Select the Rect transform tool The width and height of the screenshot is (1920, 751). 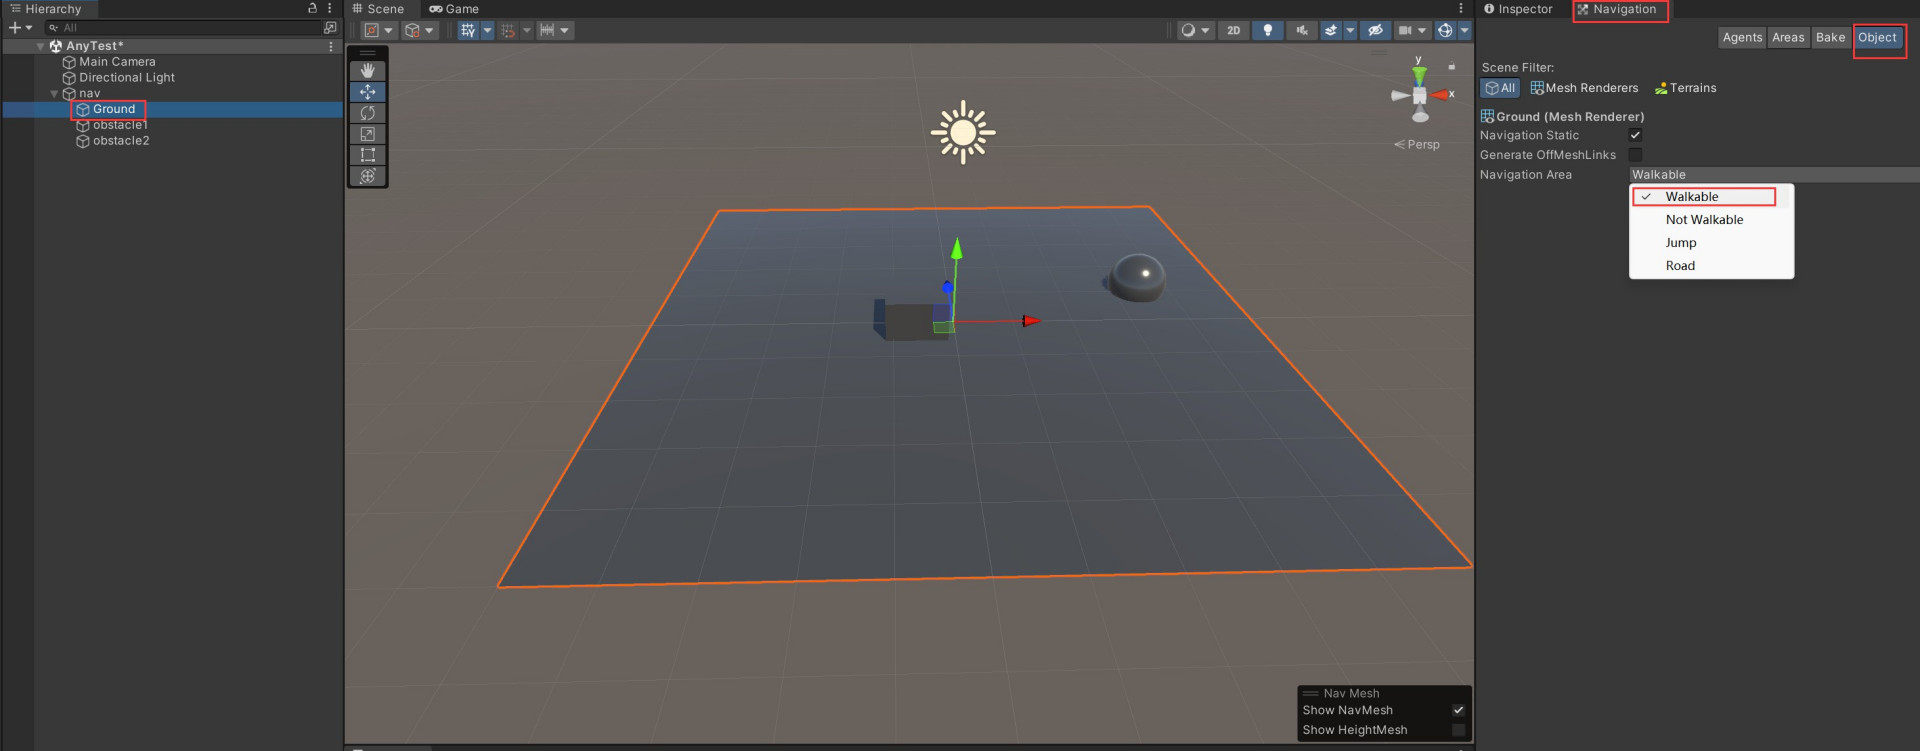coord(367,155)
